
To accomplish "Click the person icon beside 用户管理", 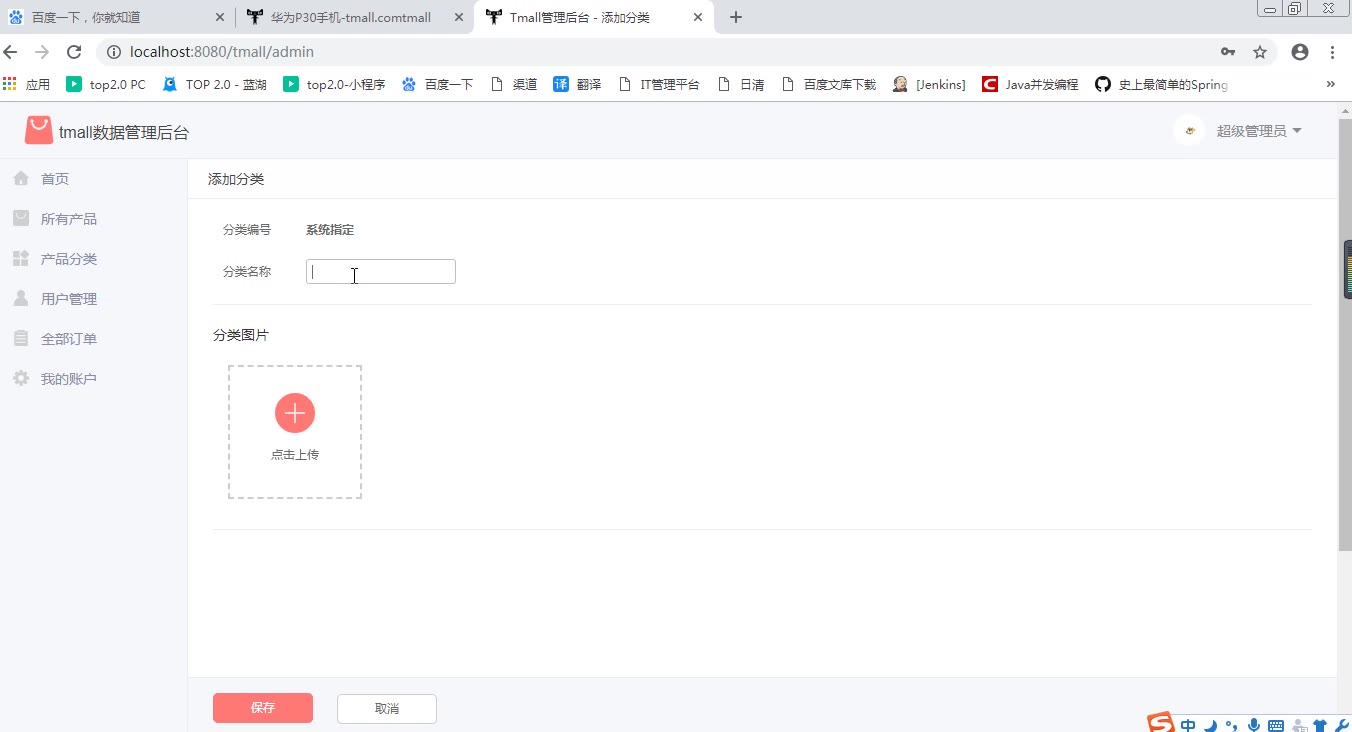I will coord(21,298).
